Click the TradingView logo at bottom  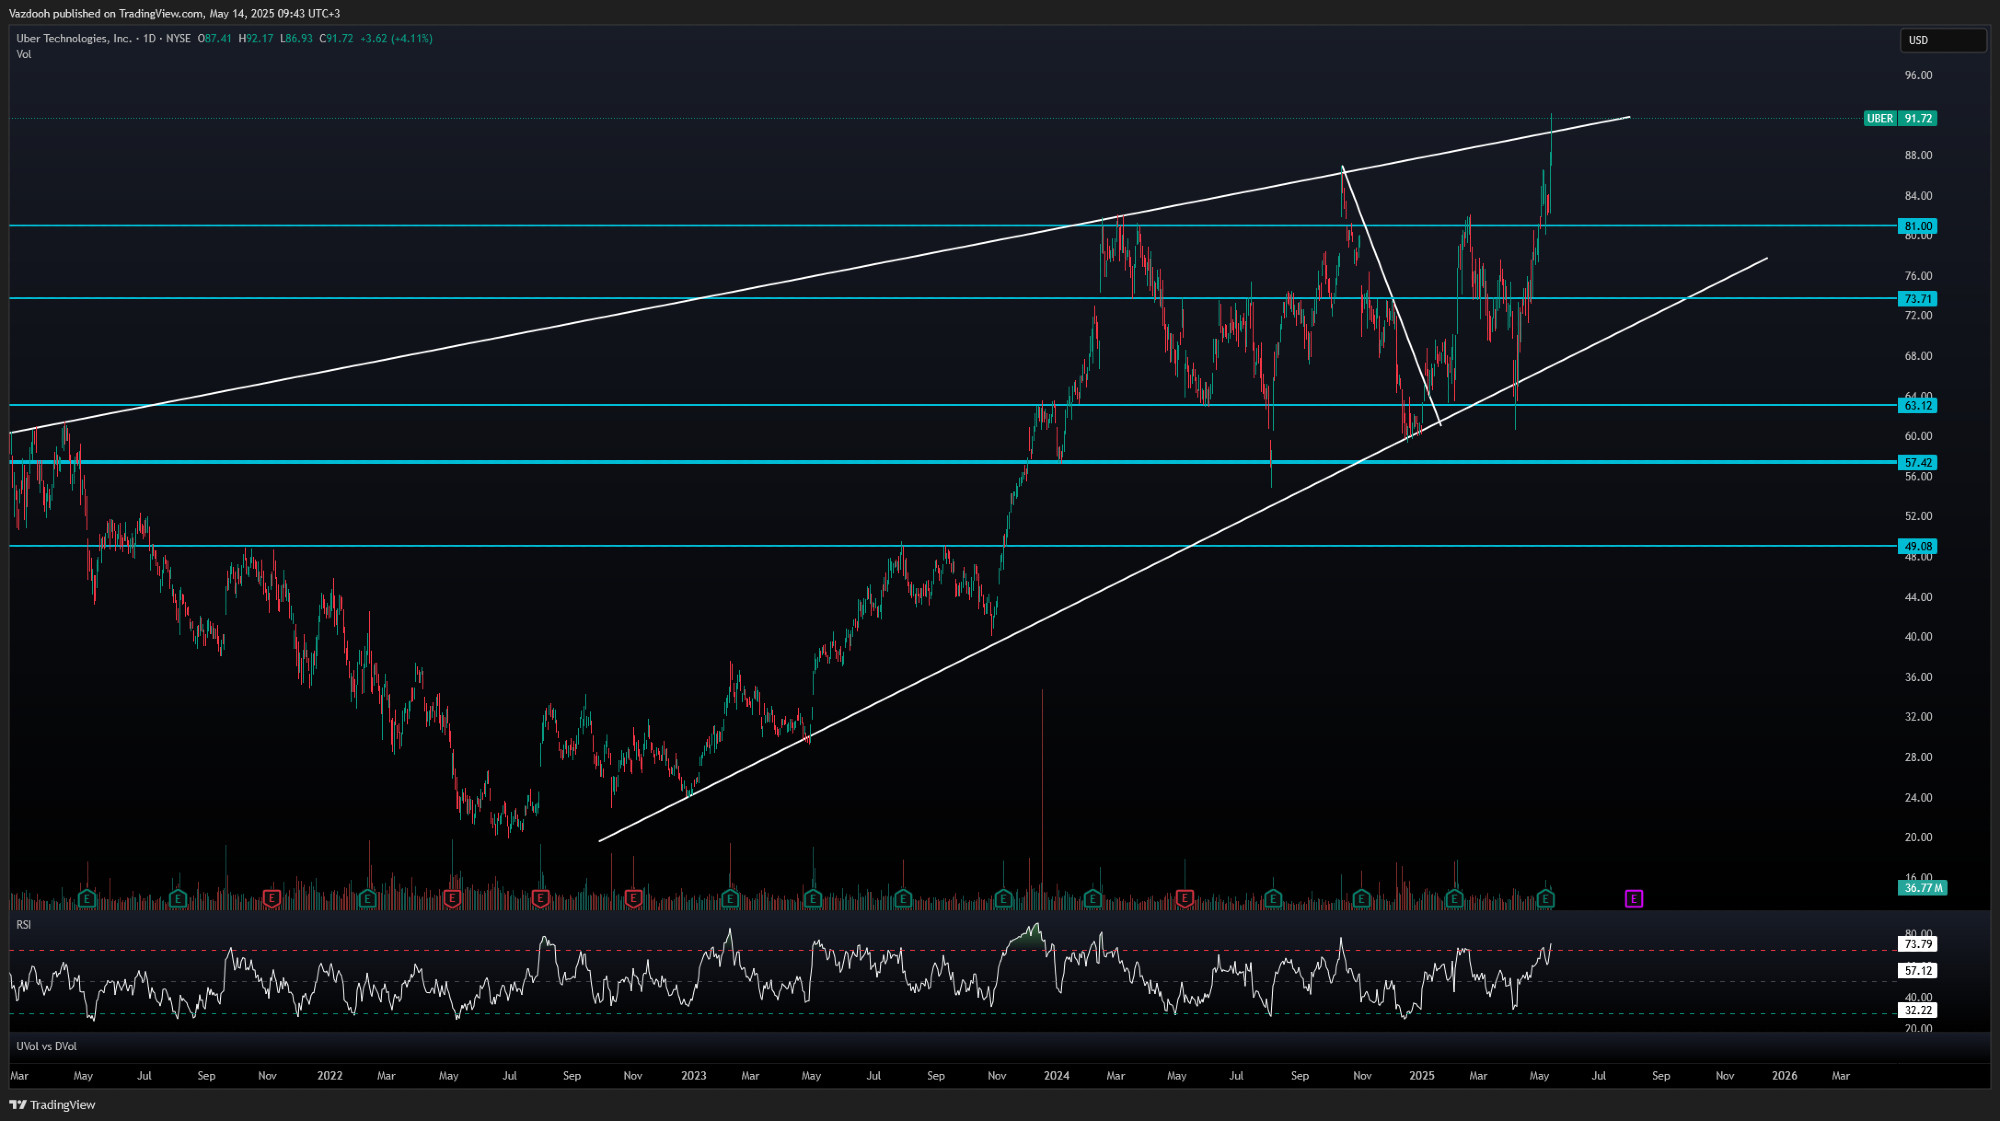[x=53, y=1105]
